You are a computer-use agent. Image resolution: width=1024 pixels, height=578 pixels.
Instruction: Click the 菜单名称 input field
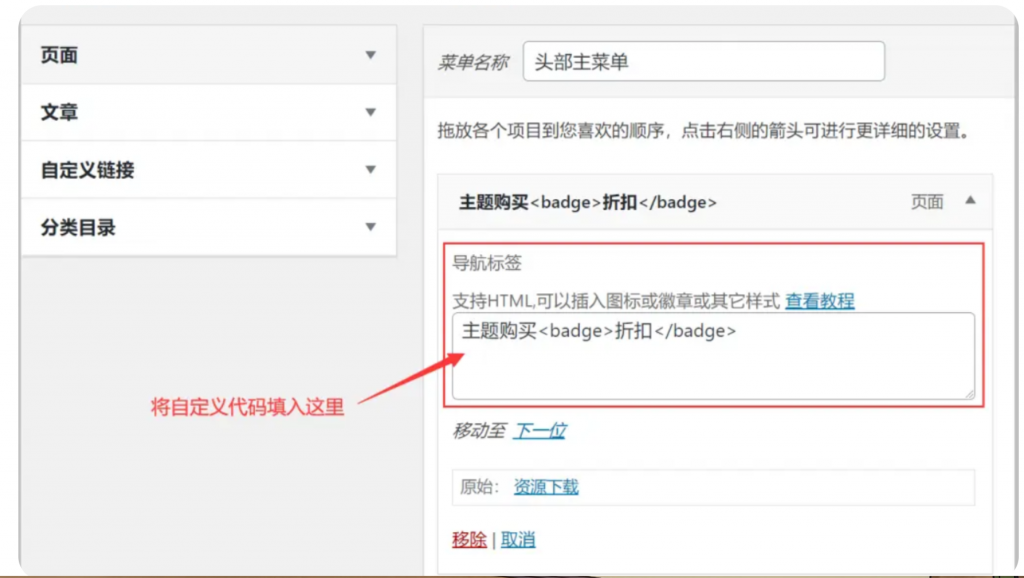pyautogui.click(x=704, y=61)
